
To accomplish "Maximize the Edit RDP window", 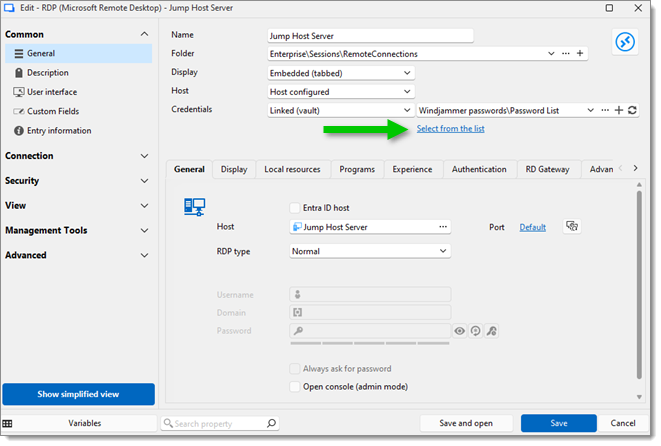I will click(609, 8).
